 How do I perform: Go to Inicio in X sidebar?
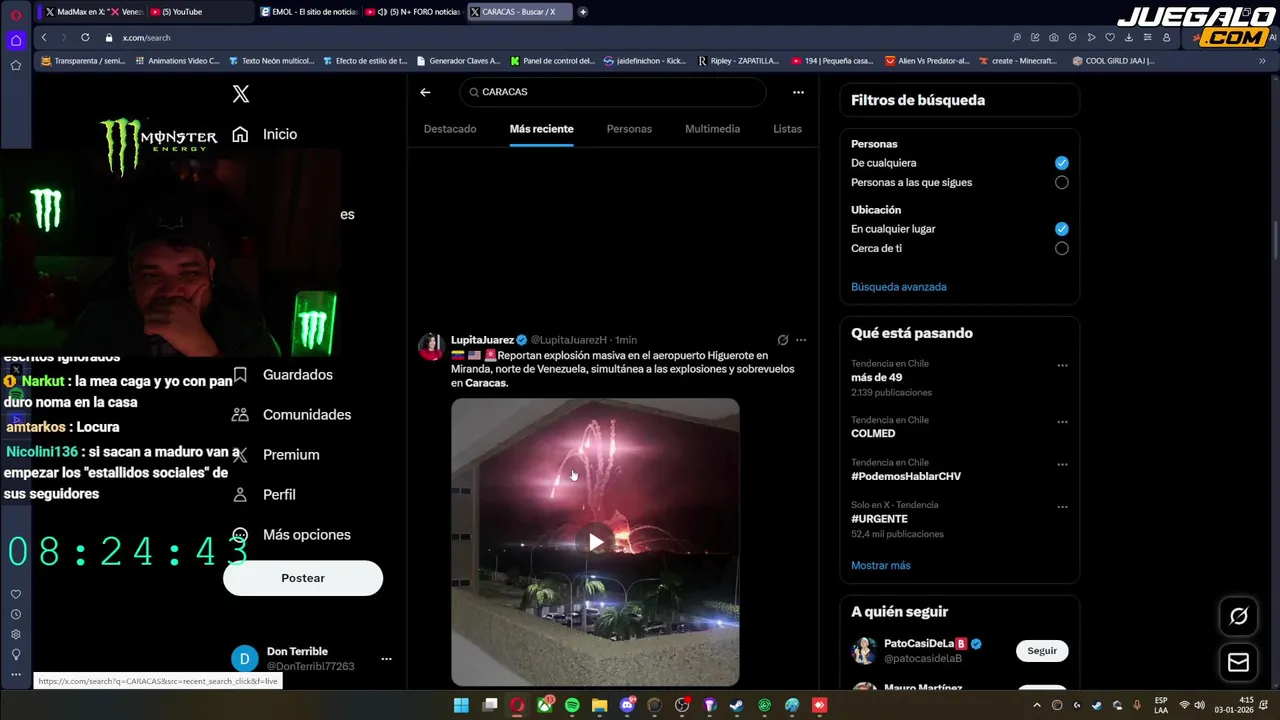coord(265,134)
